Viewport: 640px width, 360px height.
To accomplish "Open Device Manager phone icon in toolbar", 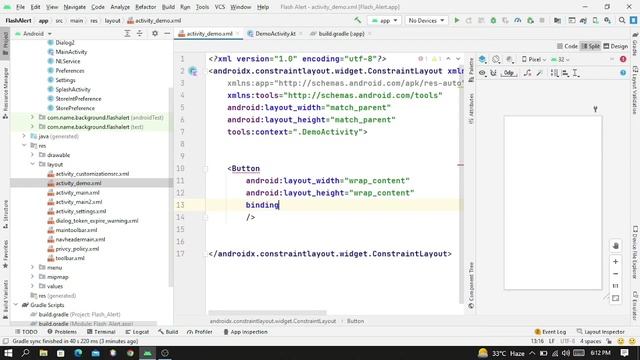I will pyautogui.click(x=595, y=20).
